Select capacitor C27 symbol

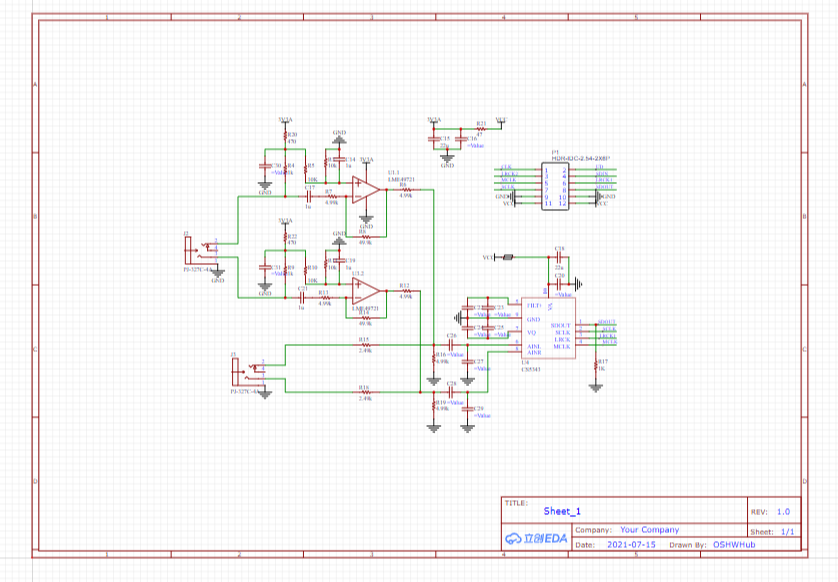(468, 362)
